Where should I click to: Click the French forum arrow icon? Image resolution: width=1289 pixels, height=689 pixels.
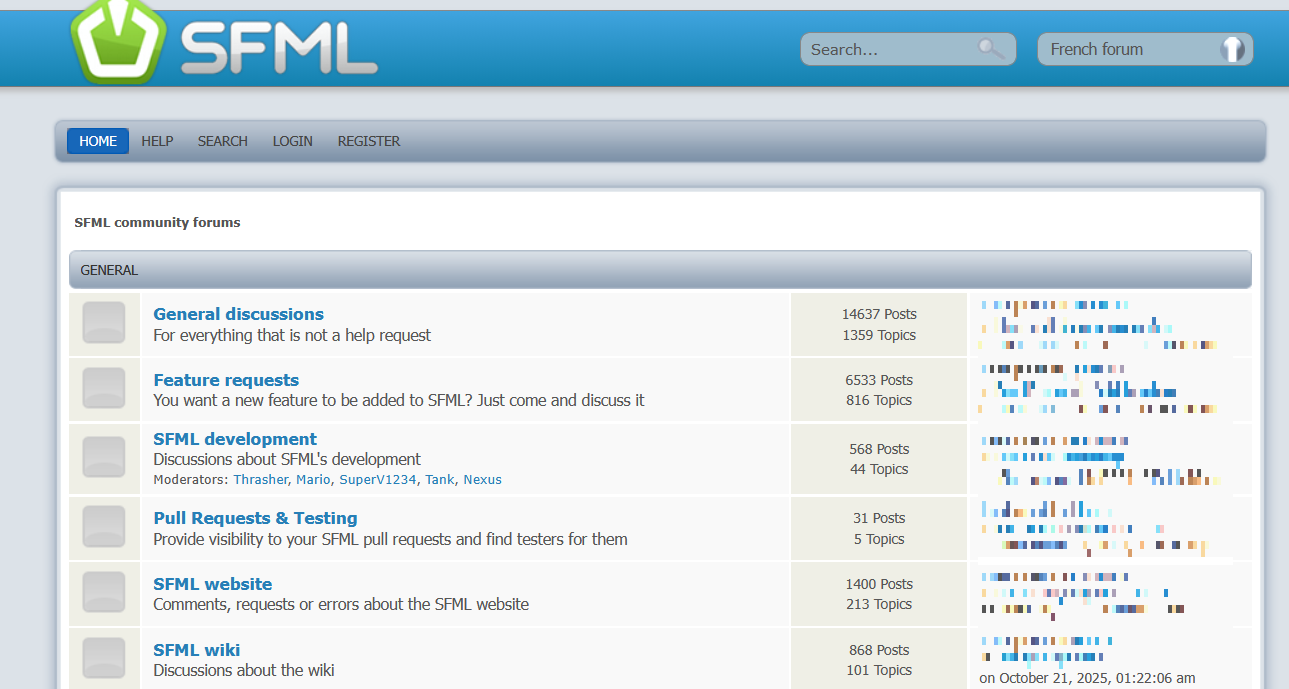point(1232,49)
